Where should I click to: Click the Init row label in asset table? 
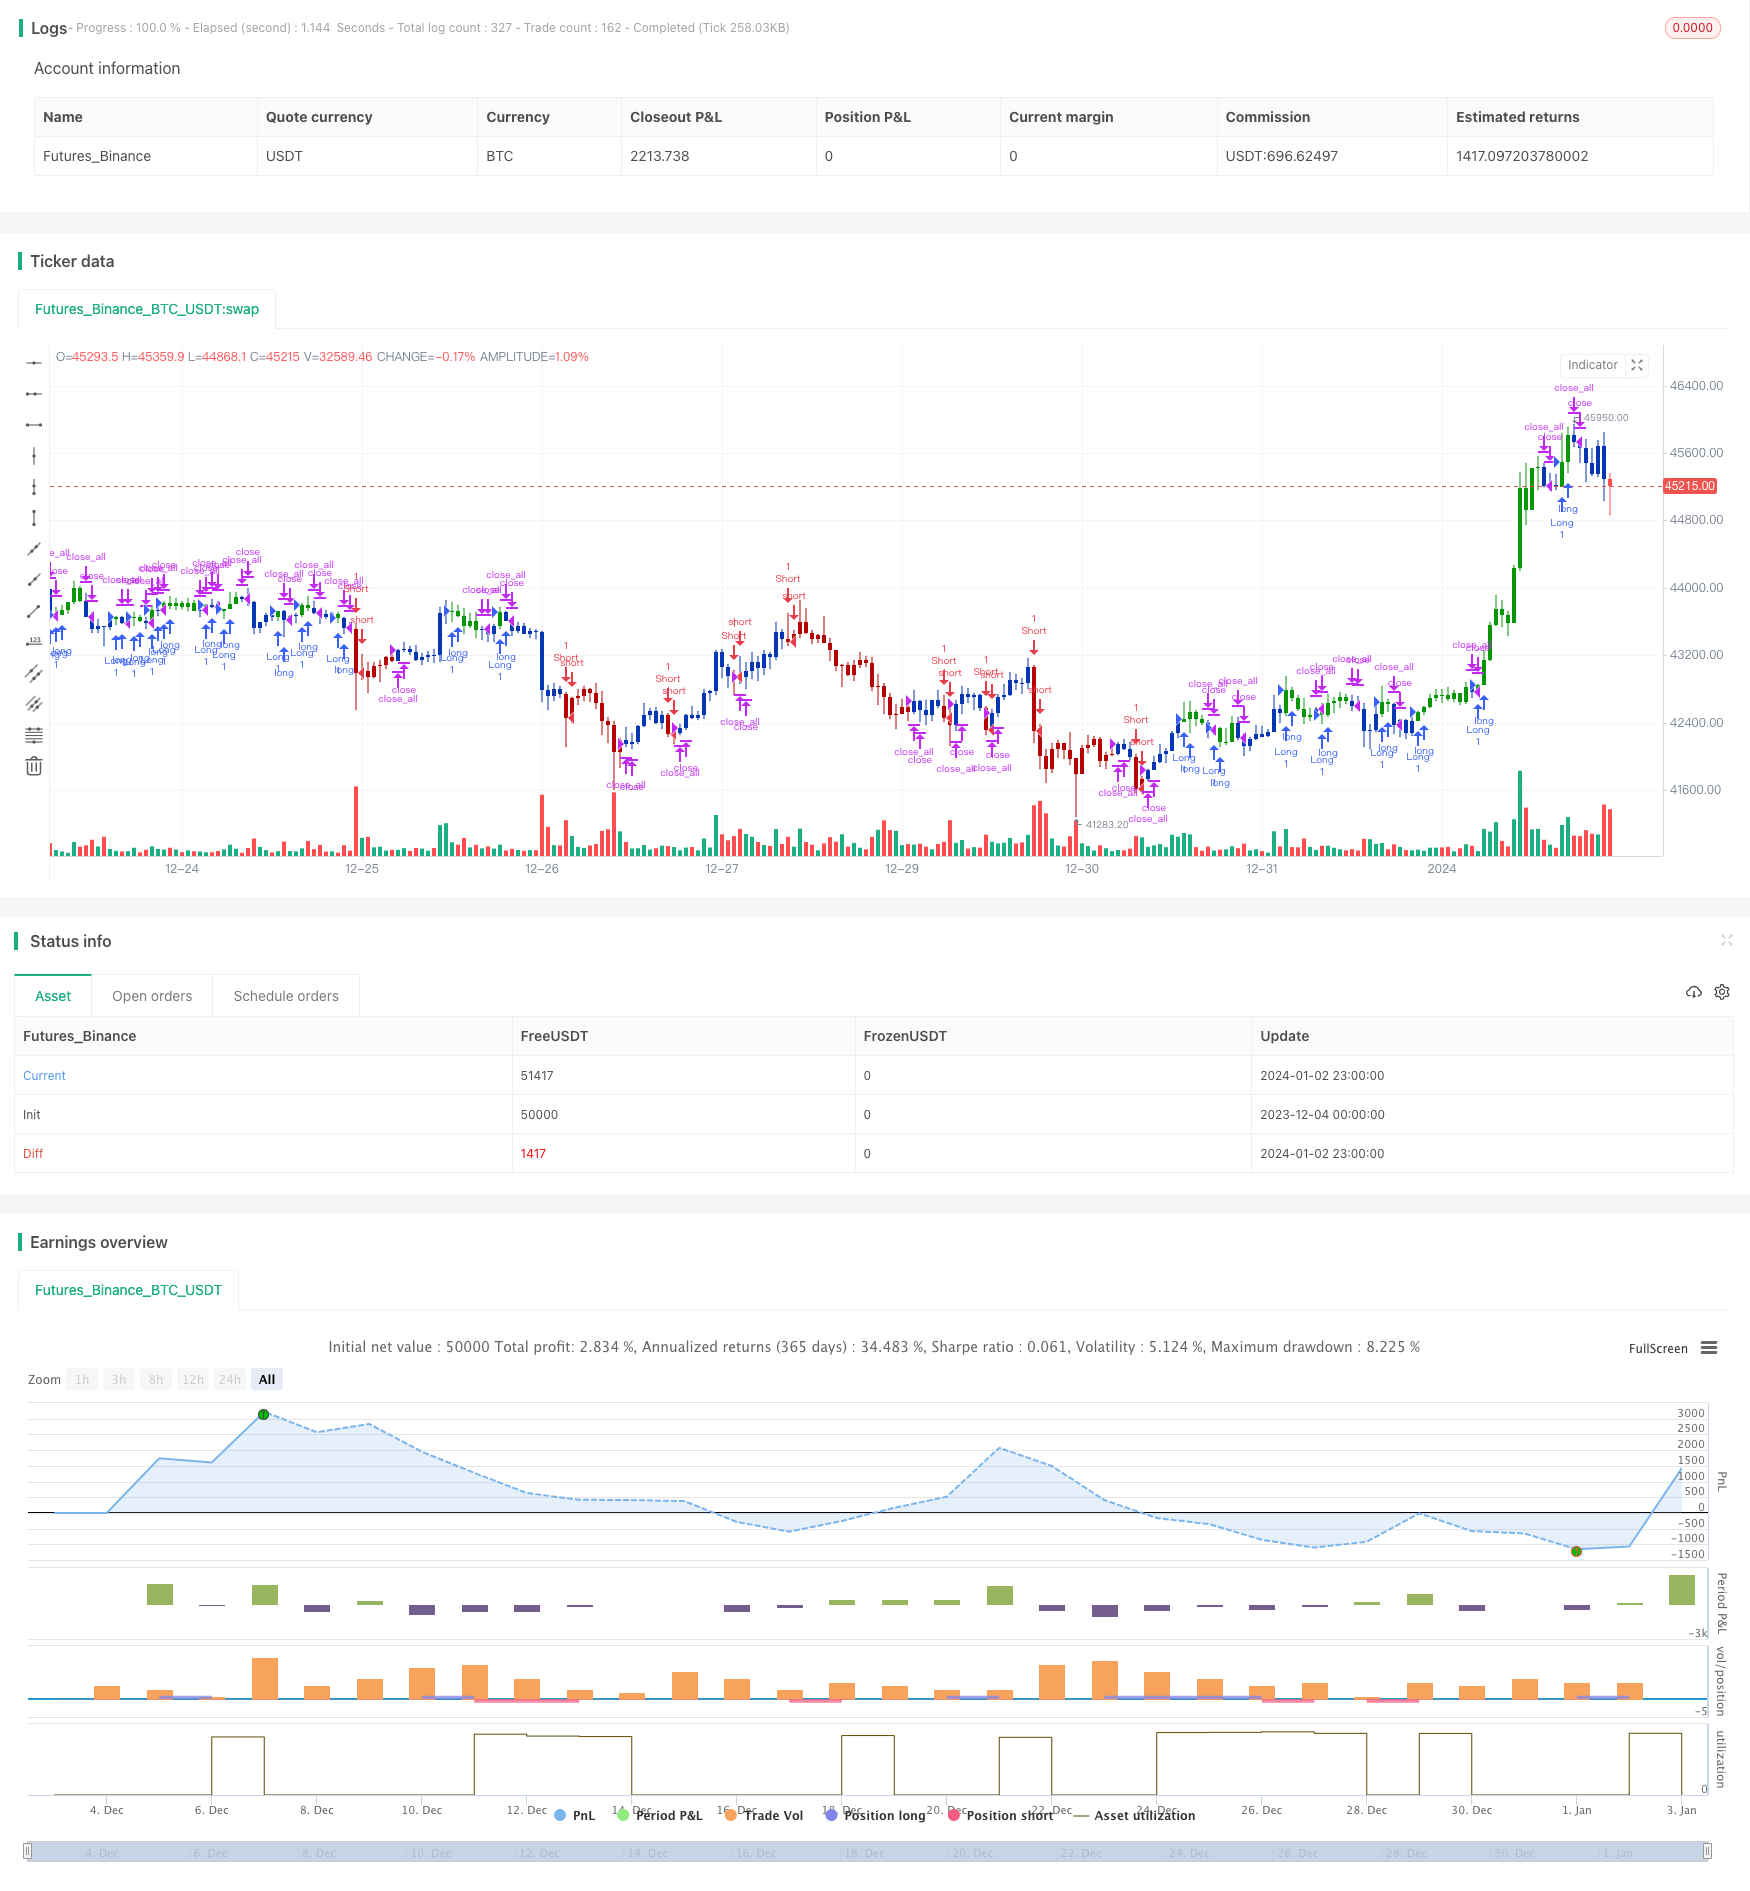[32, 1115]
